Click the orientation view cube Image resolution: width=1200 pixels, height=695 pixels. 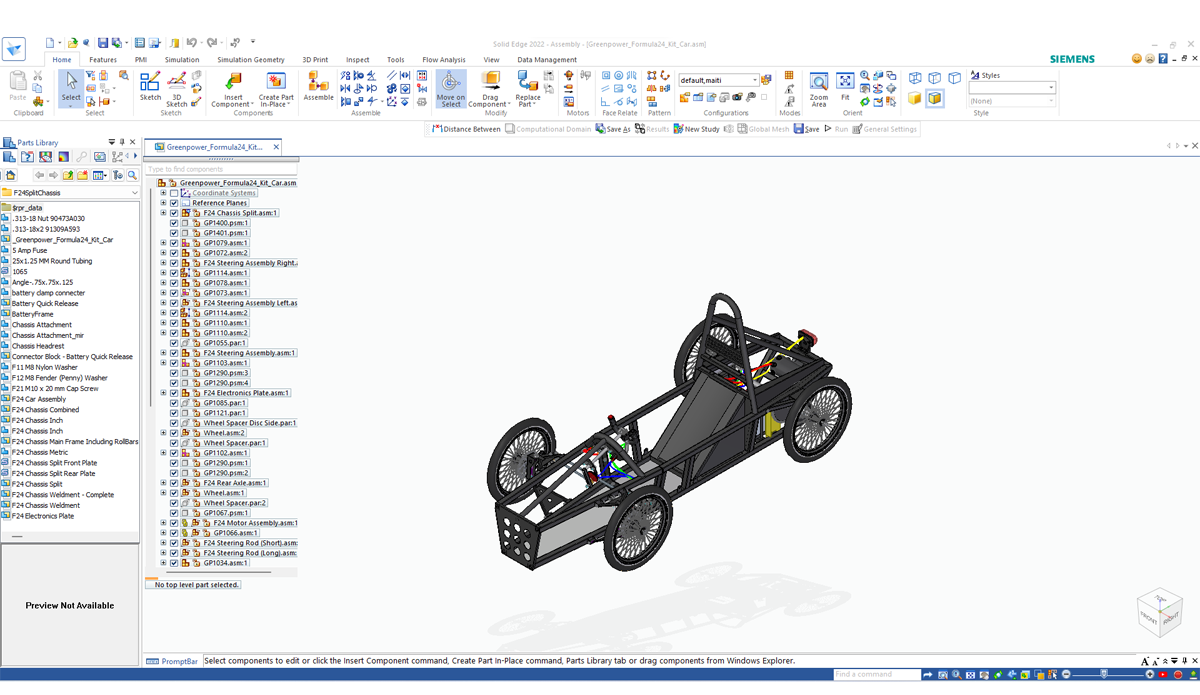tap(1159, 611)
